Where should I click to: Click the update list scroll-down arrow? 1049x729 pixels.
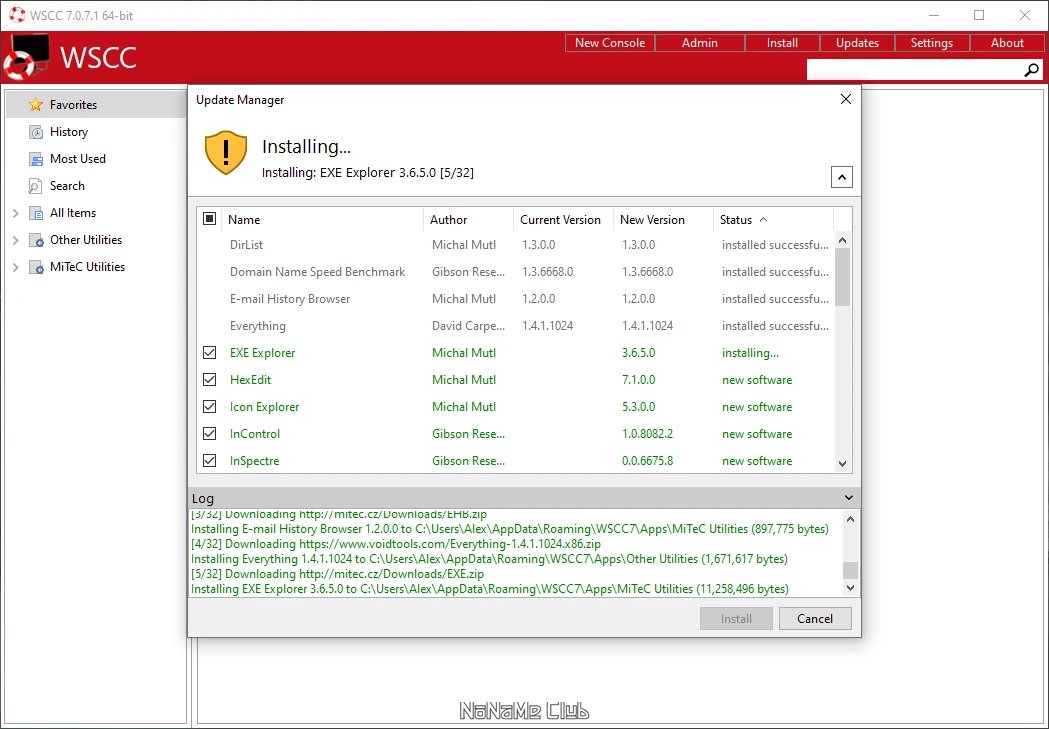[842, 463]
